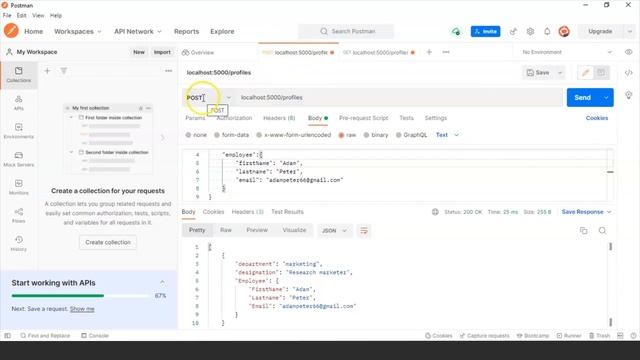The image size is (640, 360).
Task: Open the JSON response format dropdown
Action: click(334, 231)
